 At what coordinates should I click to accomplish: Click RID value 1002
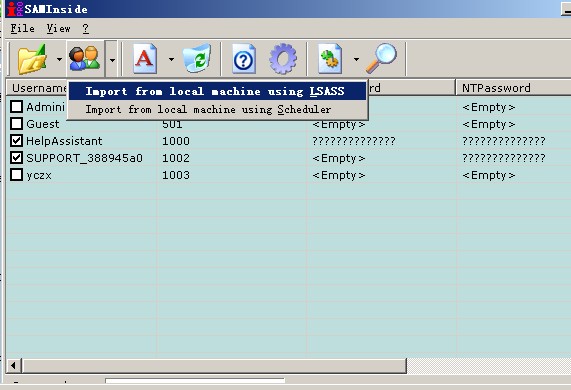(x=176, y=158)
